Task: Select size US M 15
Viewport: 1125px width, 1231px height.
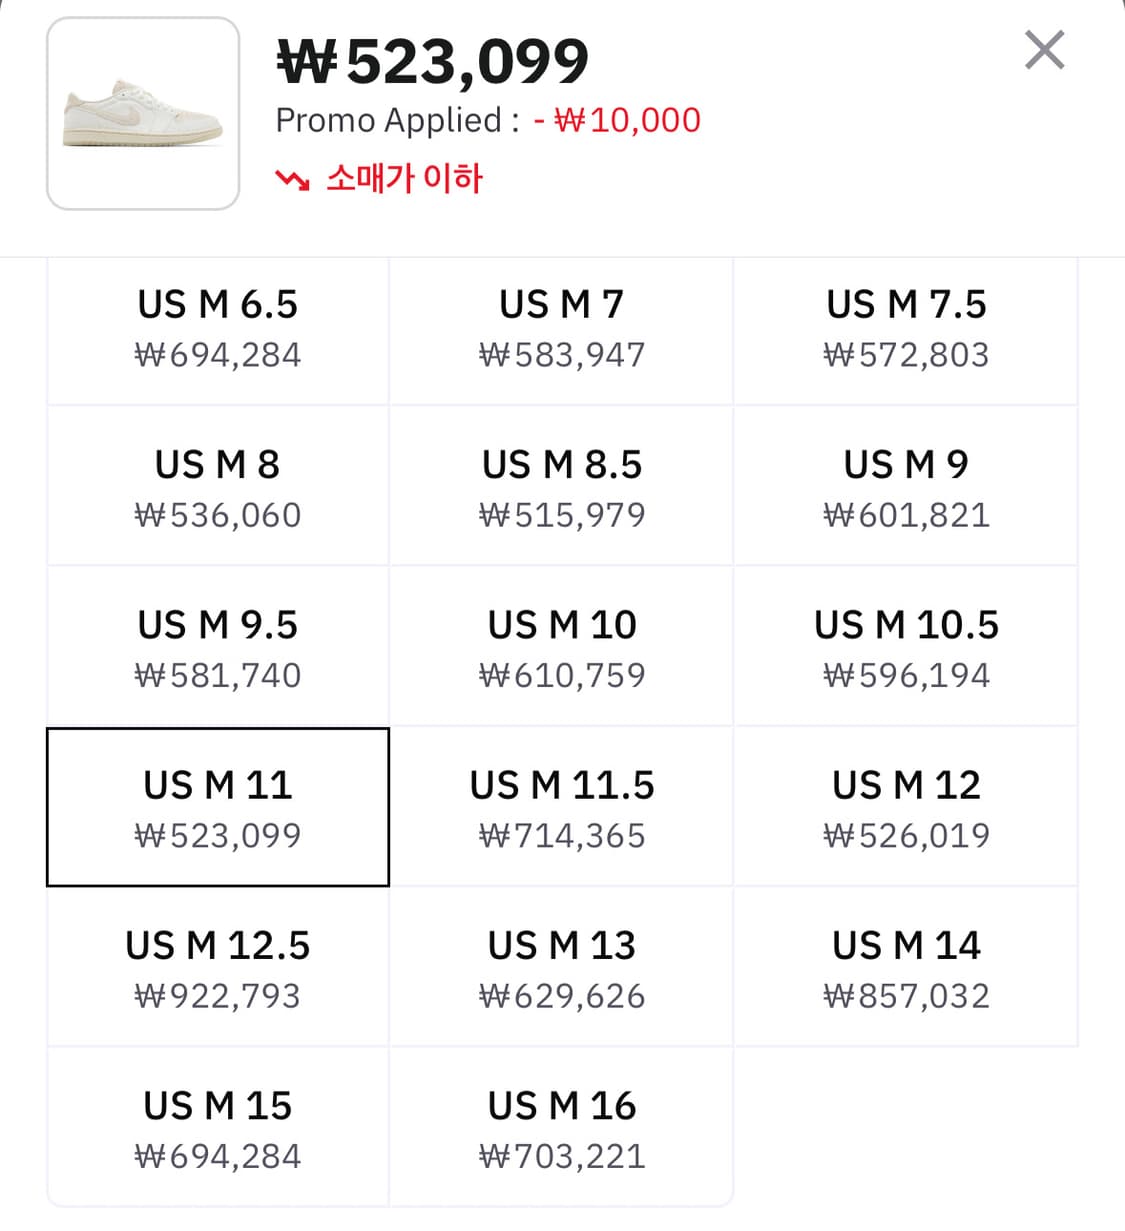Action: (218, 1129)
